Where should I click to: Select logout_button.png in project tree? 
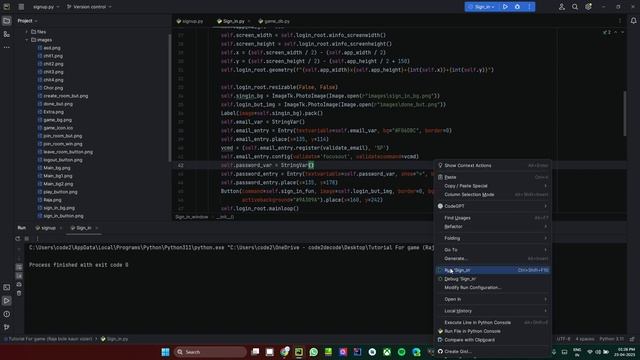coord(62,160)
